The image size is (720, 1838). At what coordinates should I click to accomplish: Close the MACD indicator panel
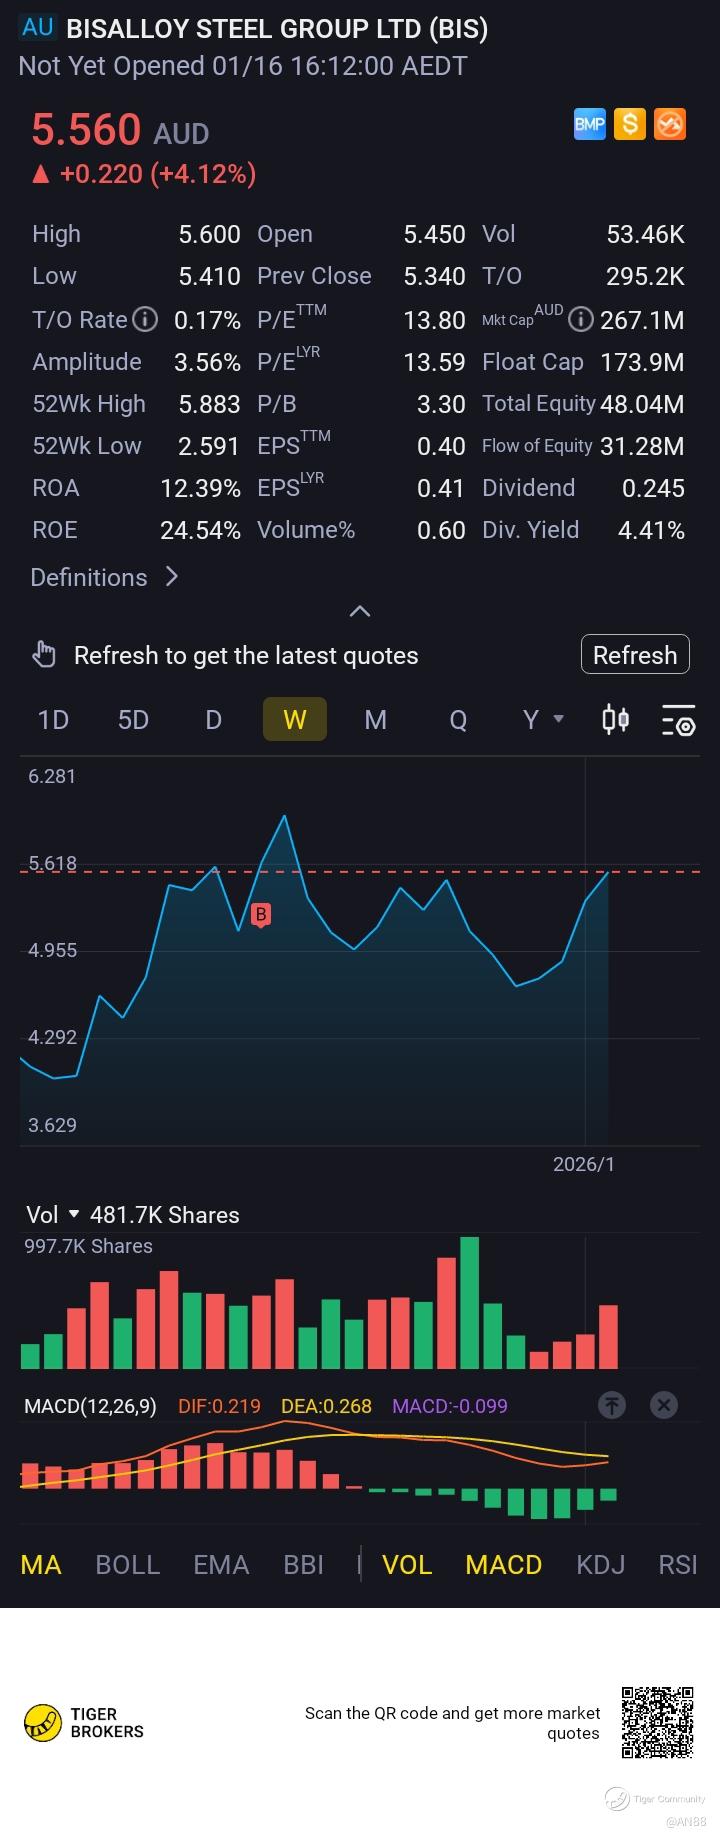[664, 1405]
